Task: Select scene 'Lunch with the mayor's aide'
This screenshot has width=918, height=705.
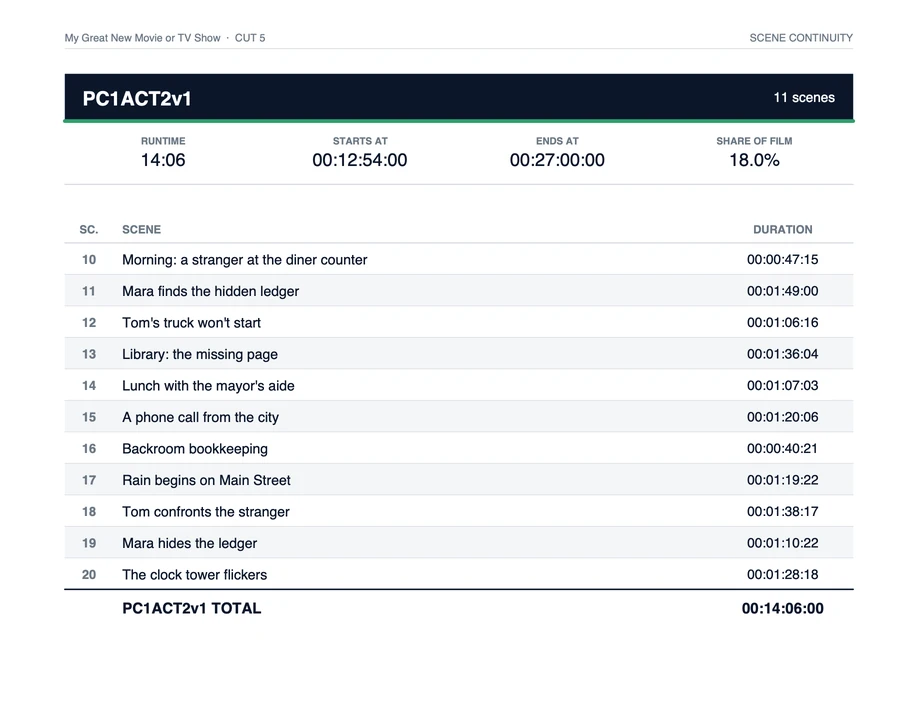Action: point(208,386)
